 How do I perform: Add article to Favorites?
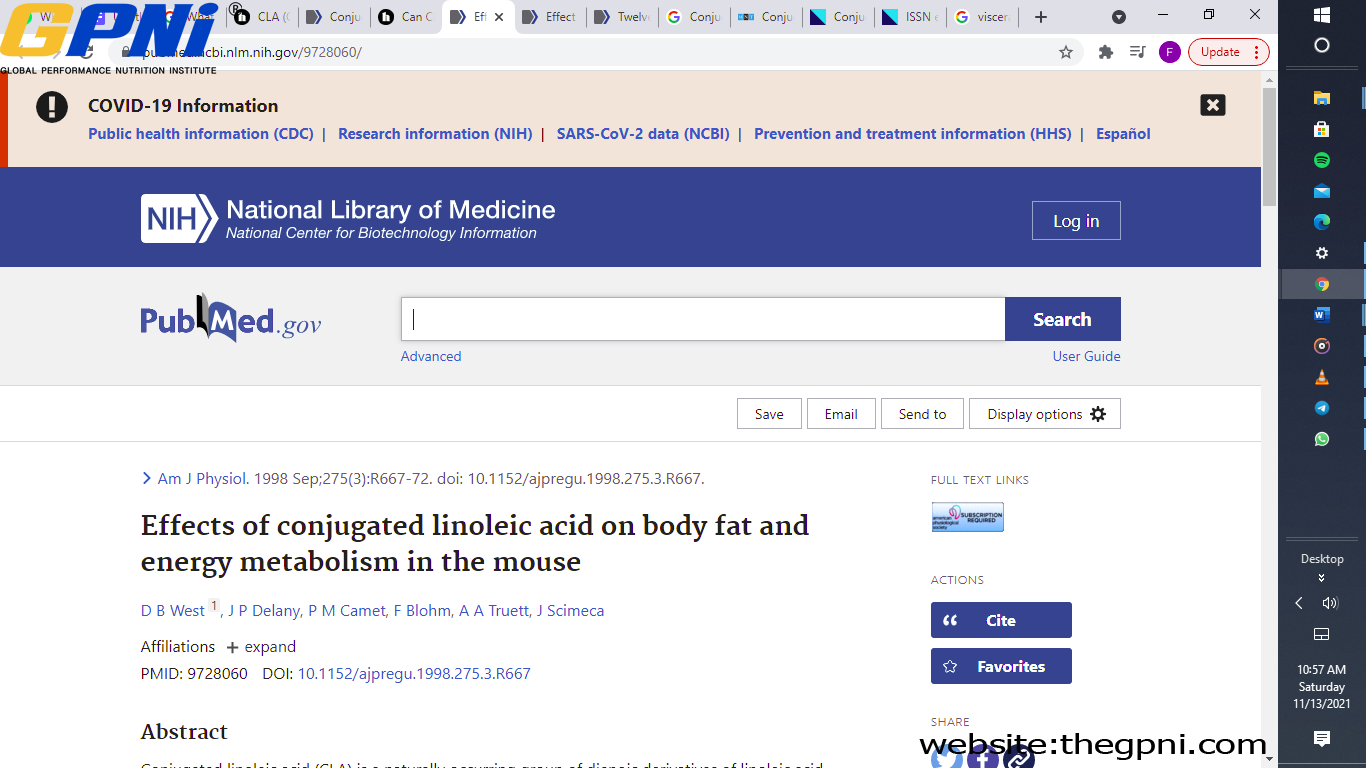click(1001, 666)
